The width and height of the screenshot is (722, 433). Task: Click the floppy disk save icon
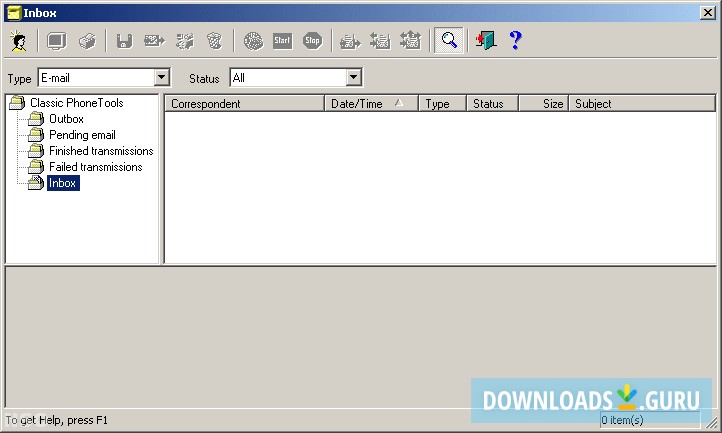click(124, 41)
